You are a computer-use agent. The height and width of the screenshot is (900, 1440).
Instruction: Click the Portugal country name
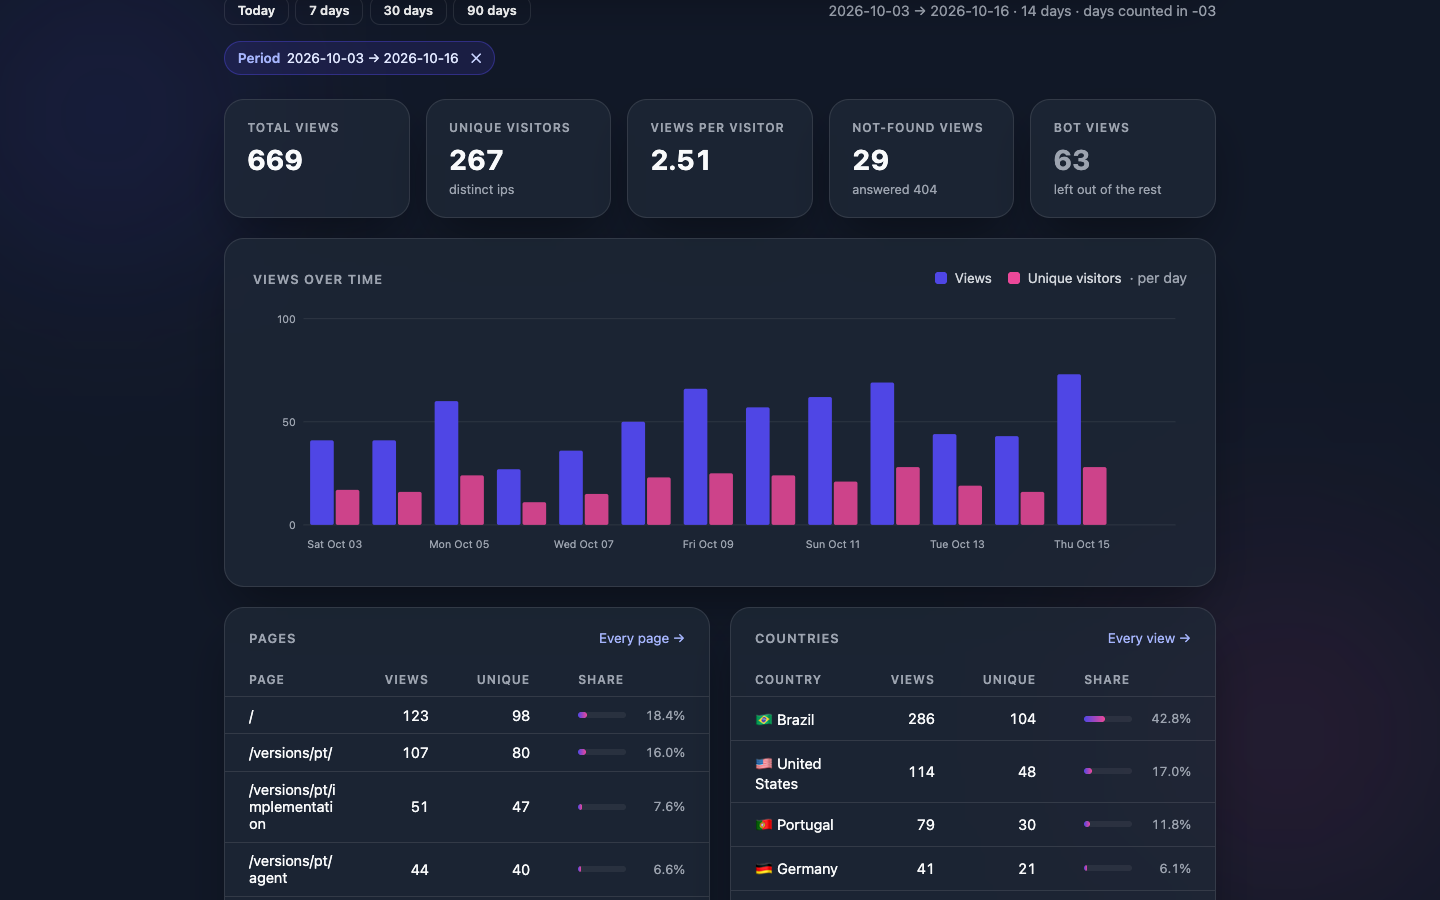coord(805,825)
